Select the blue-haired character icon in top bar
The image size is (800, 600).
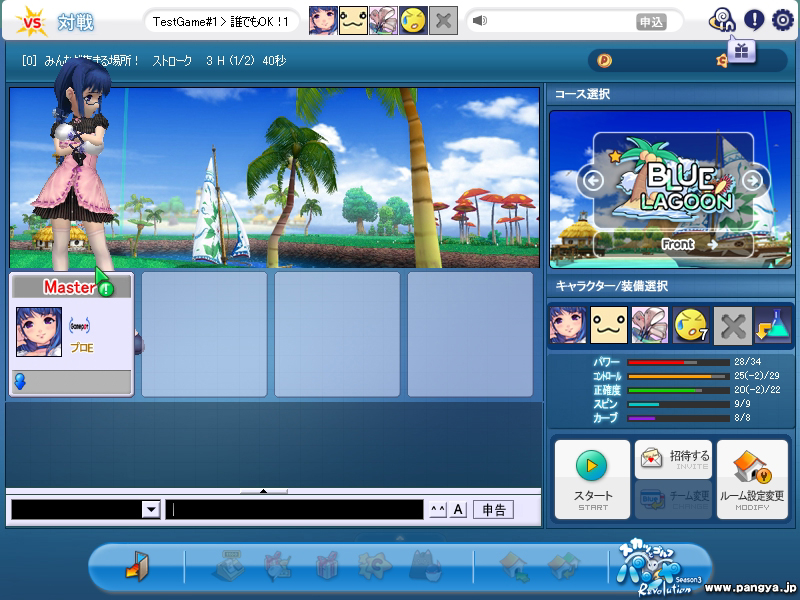[x=323, y=20]
